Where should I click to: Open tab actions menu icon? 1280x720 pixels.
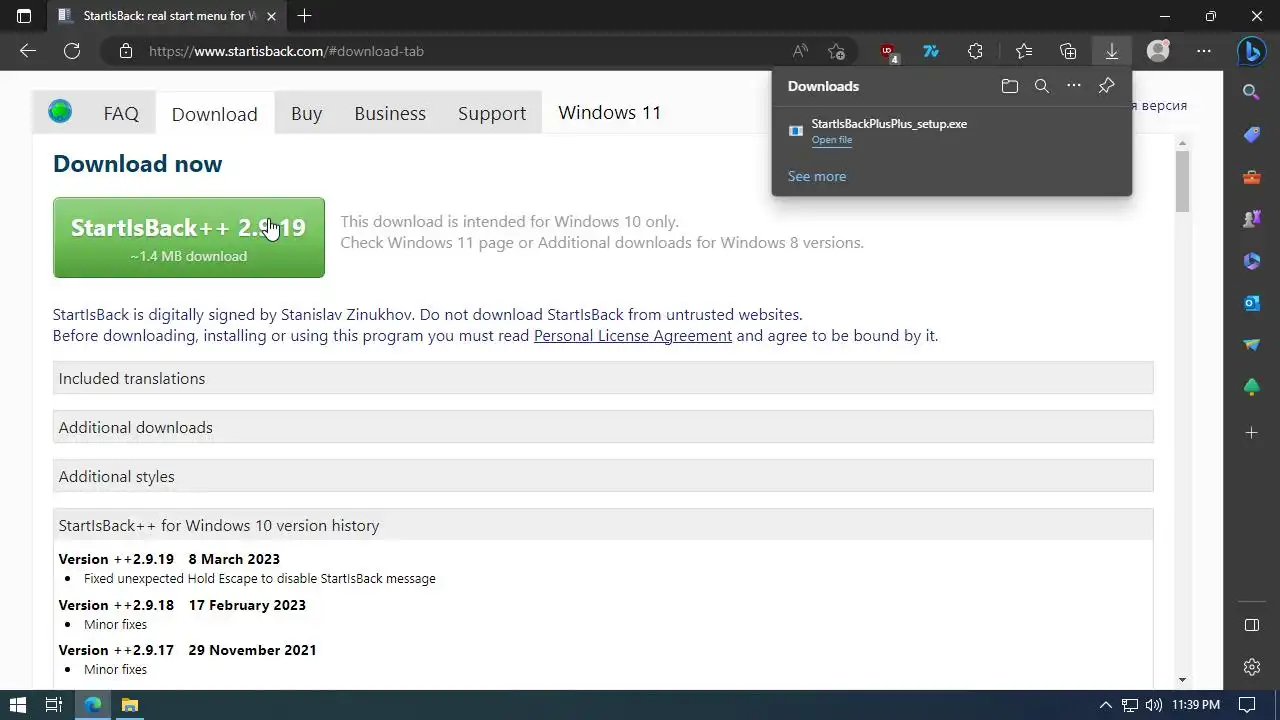[x=24, y=16]
